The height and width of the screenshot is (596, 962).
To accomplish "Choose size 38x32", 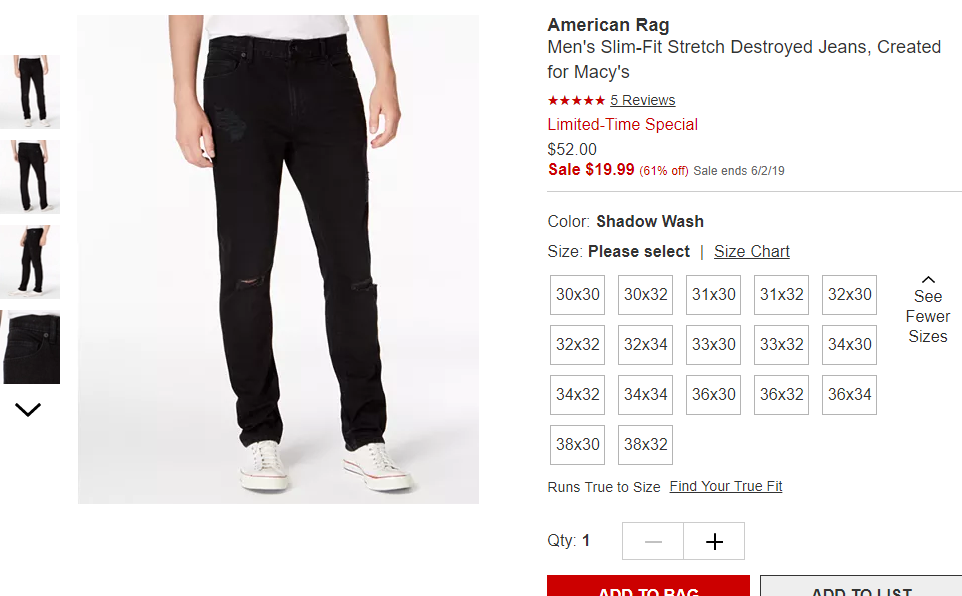I will point(645,444).
